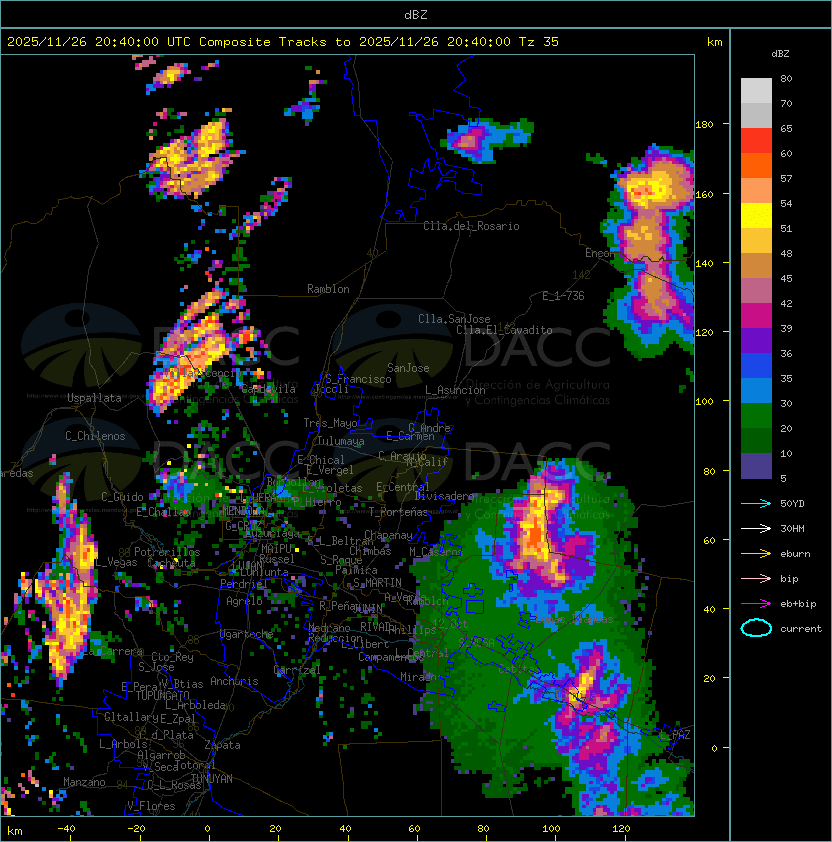This screenshot has width=832, height=842.
Task: Click the 'L_Arbols' map label
Action: [x=123, y=744]
